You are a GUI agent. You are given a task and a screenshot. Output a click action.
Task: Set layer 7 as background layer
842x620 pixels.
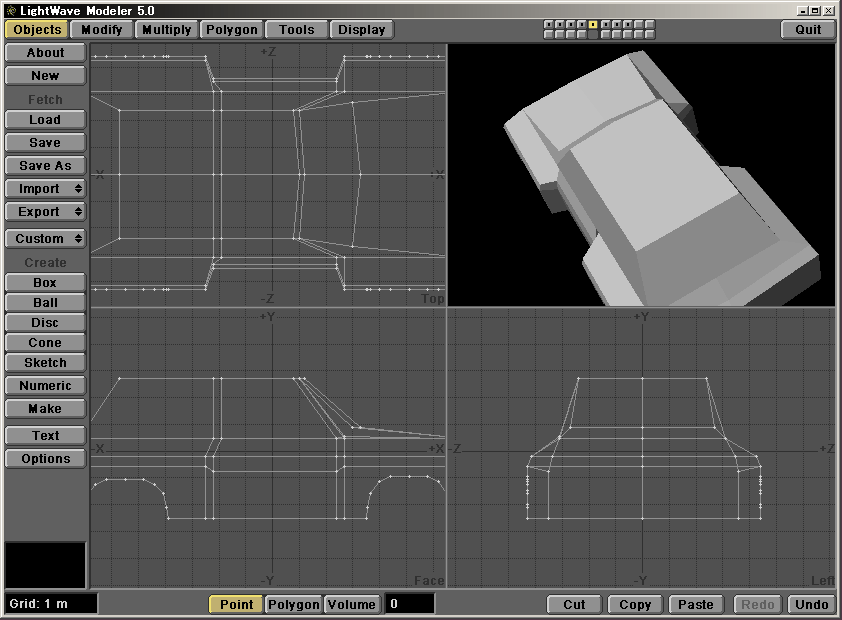617,34
